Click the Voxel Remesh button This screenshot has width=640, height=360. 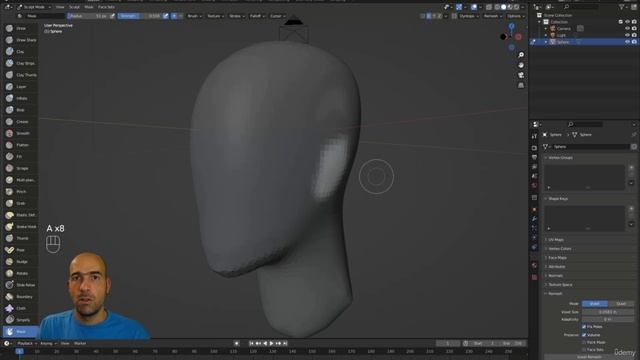pyautogui.click(x=589, y=357)
